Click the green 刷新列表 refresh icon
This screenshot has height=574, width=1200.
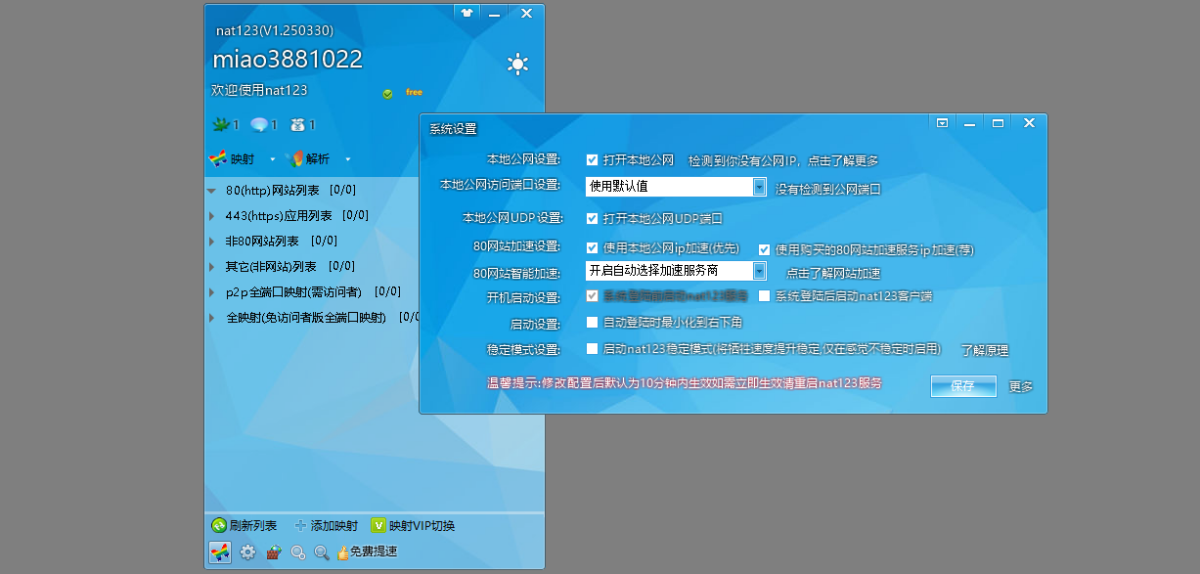[219, 525]
